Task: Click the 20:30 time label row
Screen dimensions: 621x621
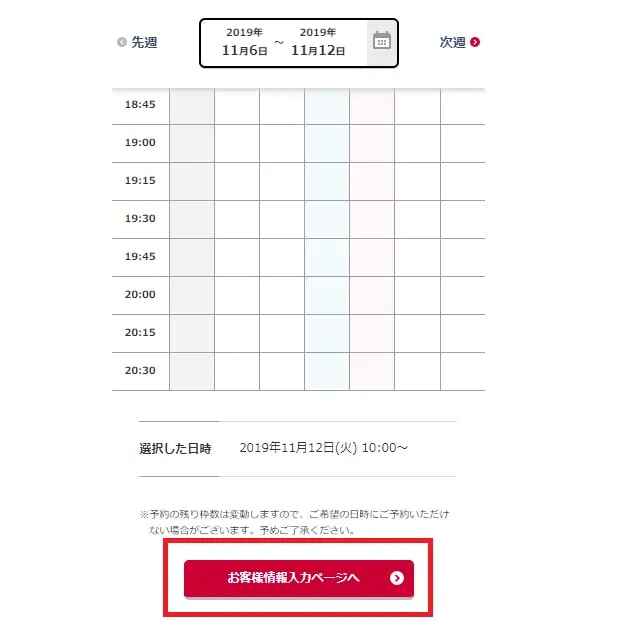Action: point(140,371)
